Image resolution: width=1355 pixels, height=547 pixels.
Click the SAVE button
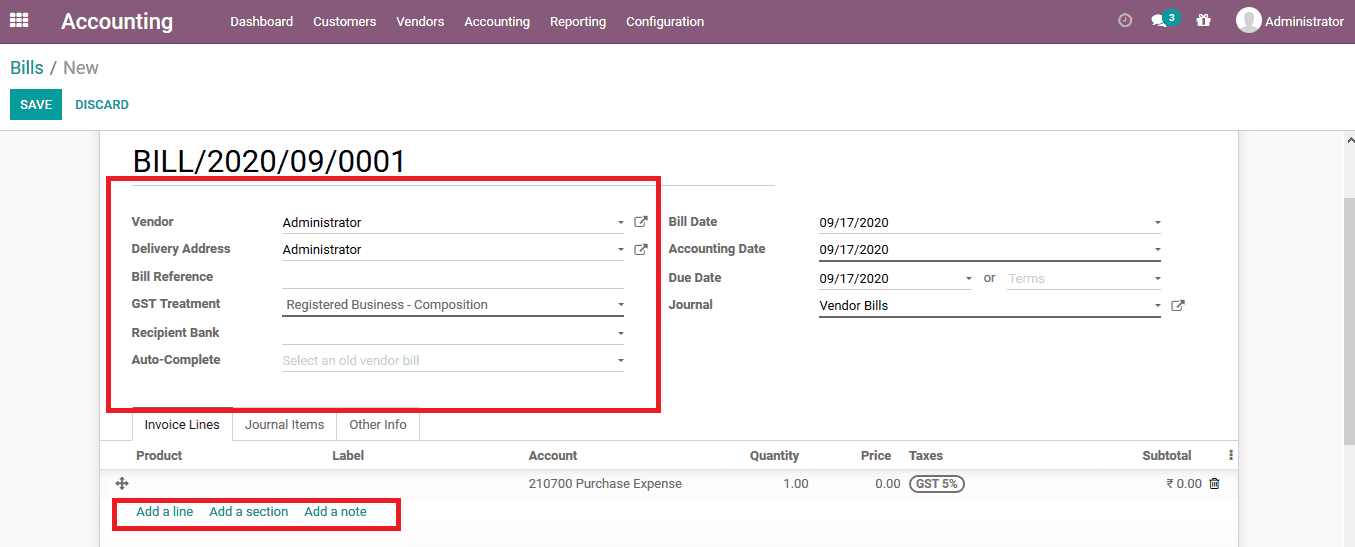point(36,105)
